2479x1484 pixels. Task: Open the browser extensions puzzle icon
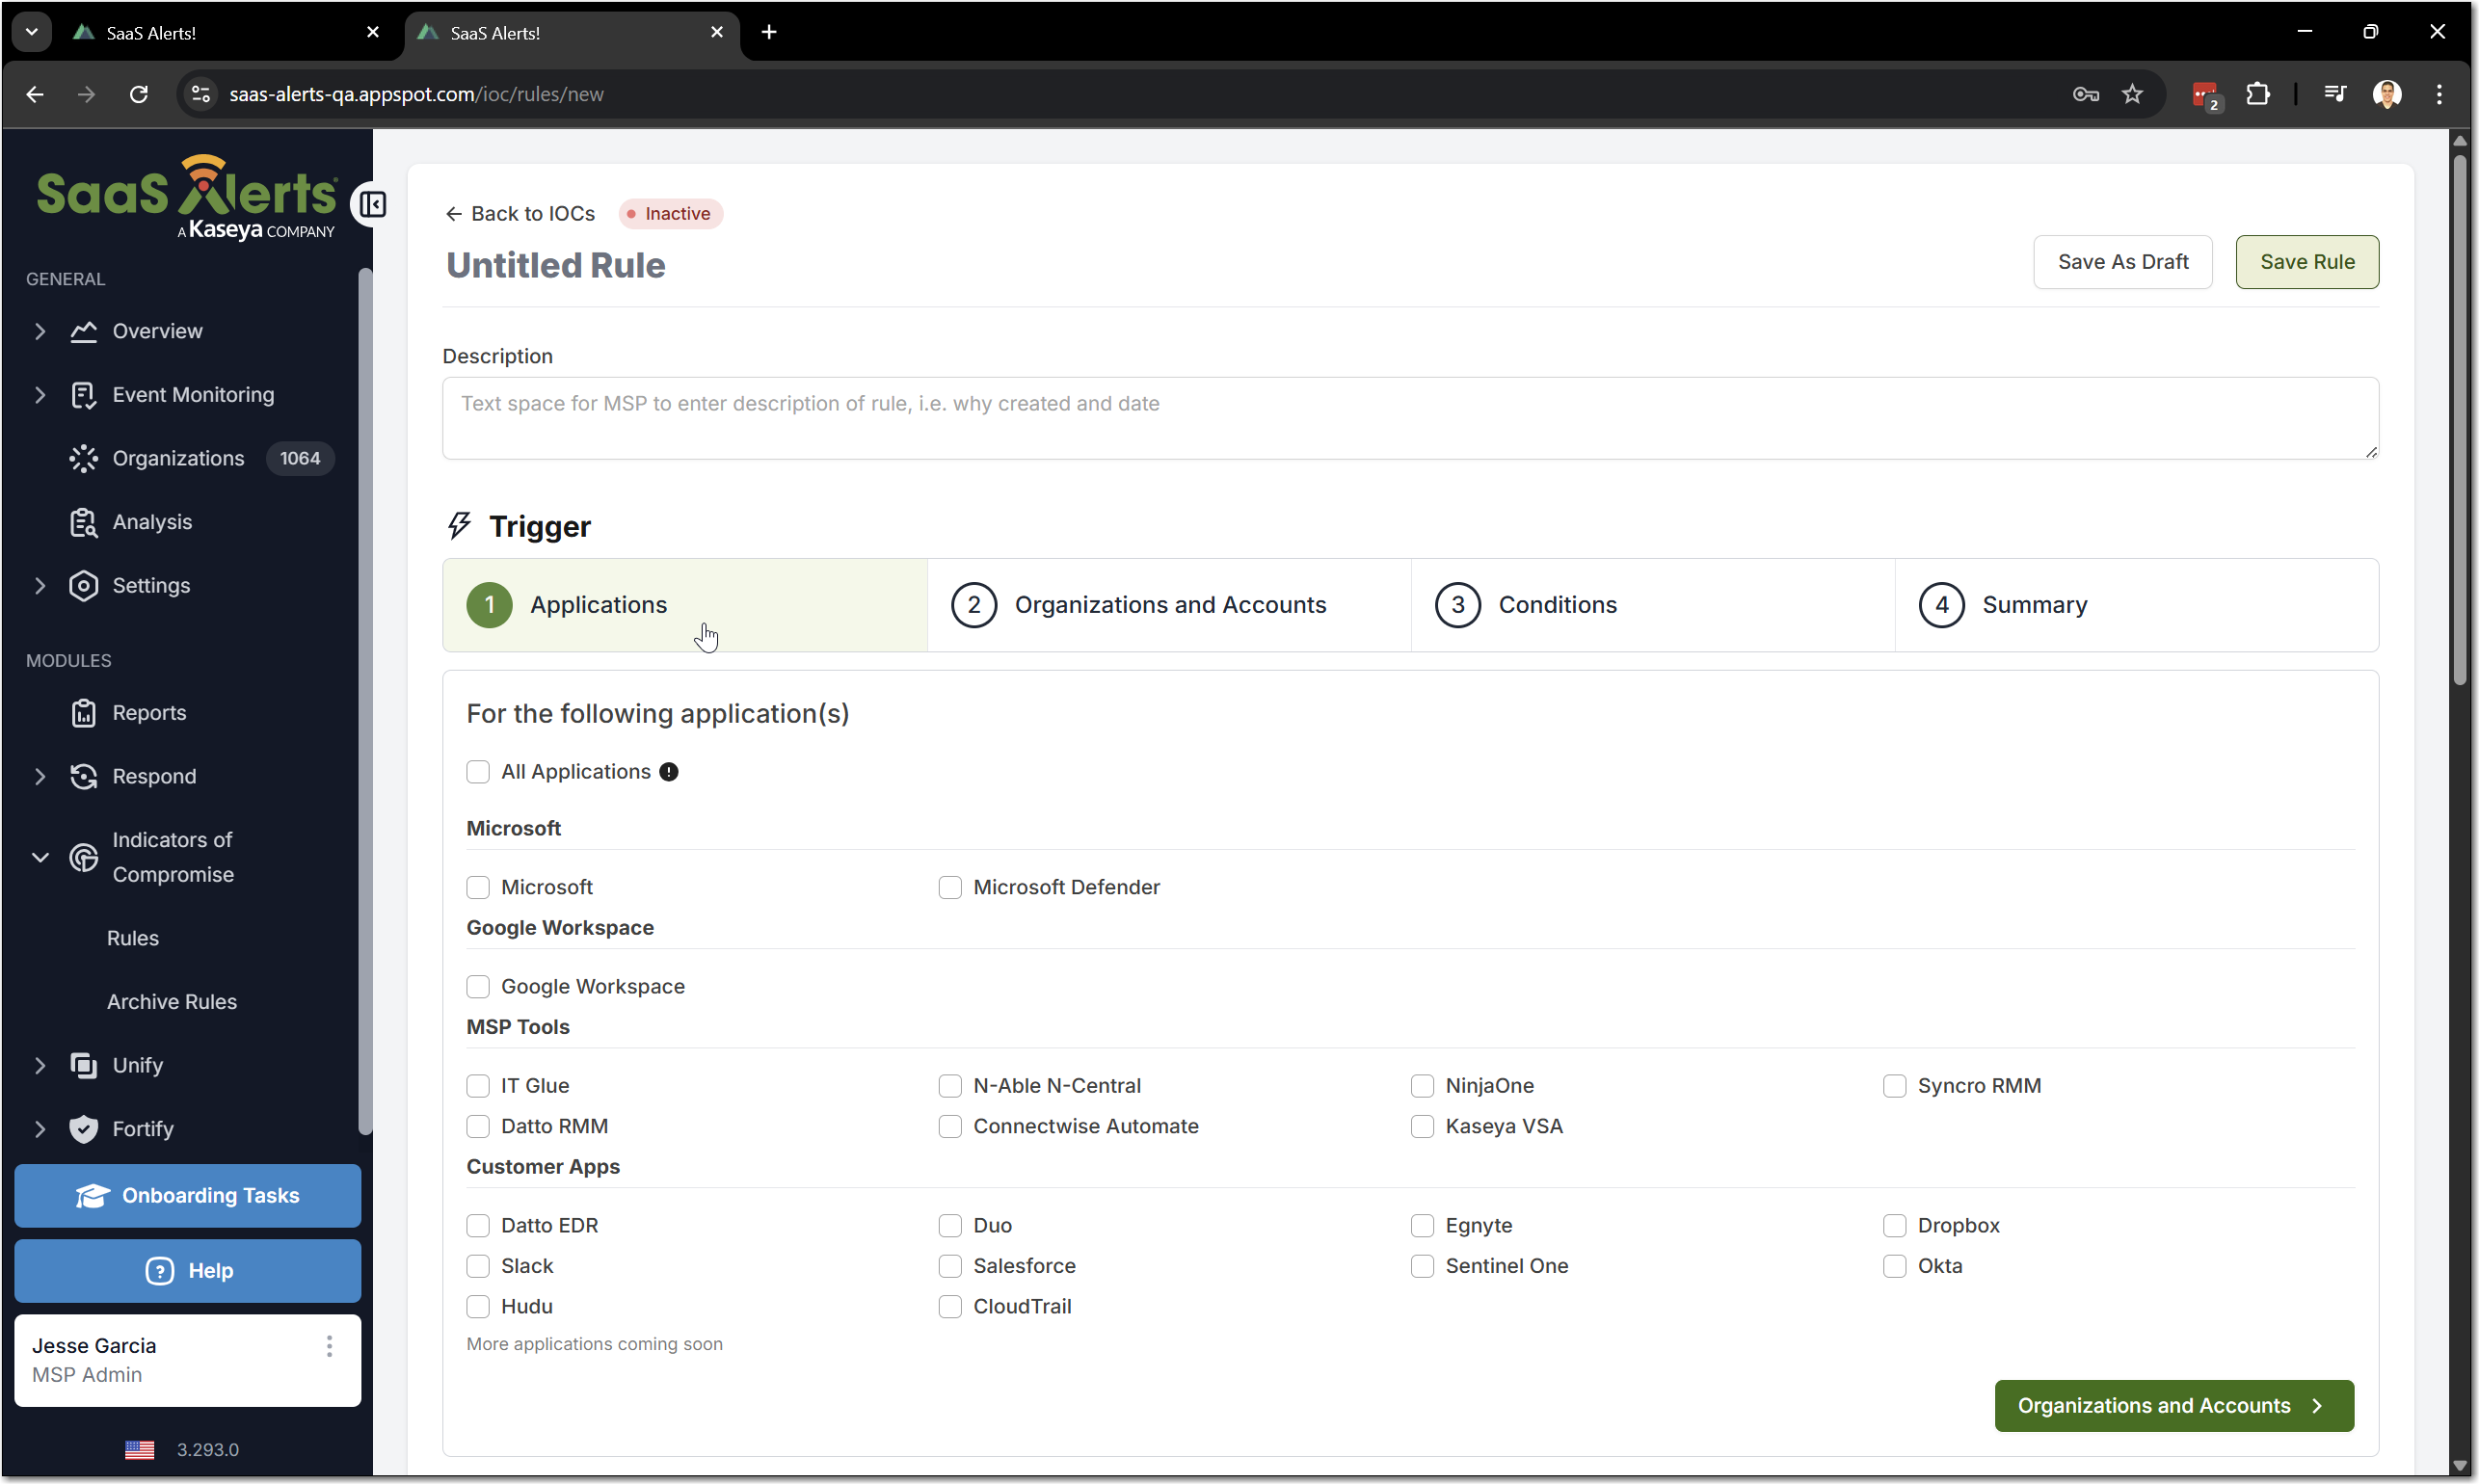[2257, 94]
